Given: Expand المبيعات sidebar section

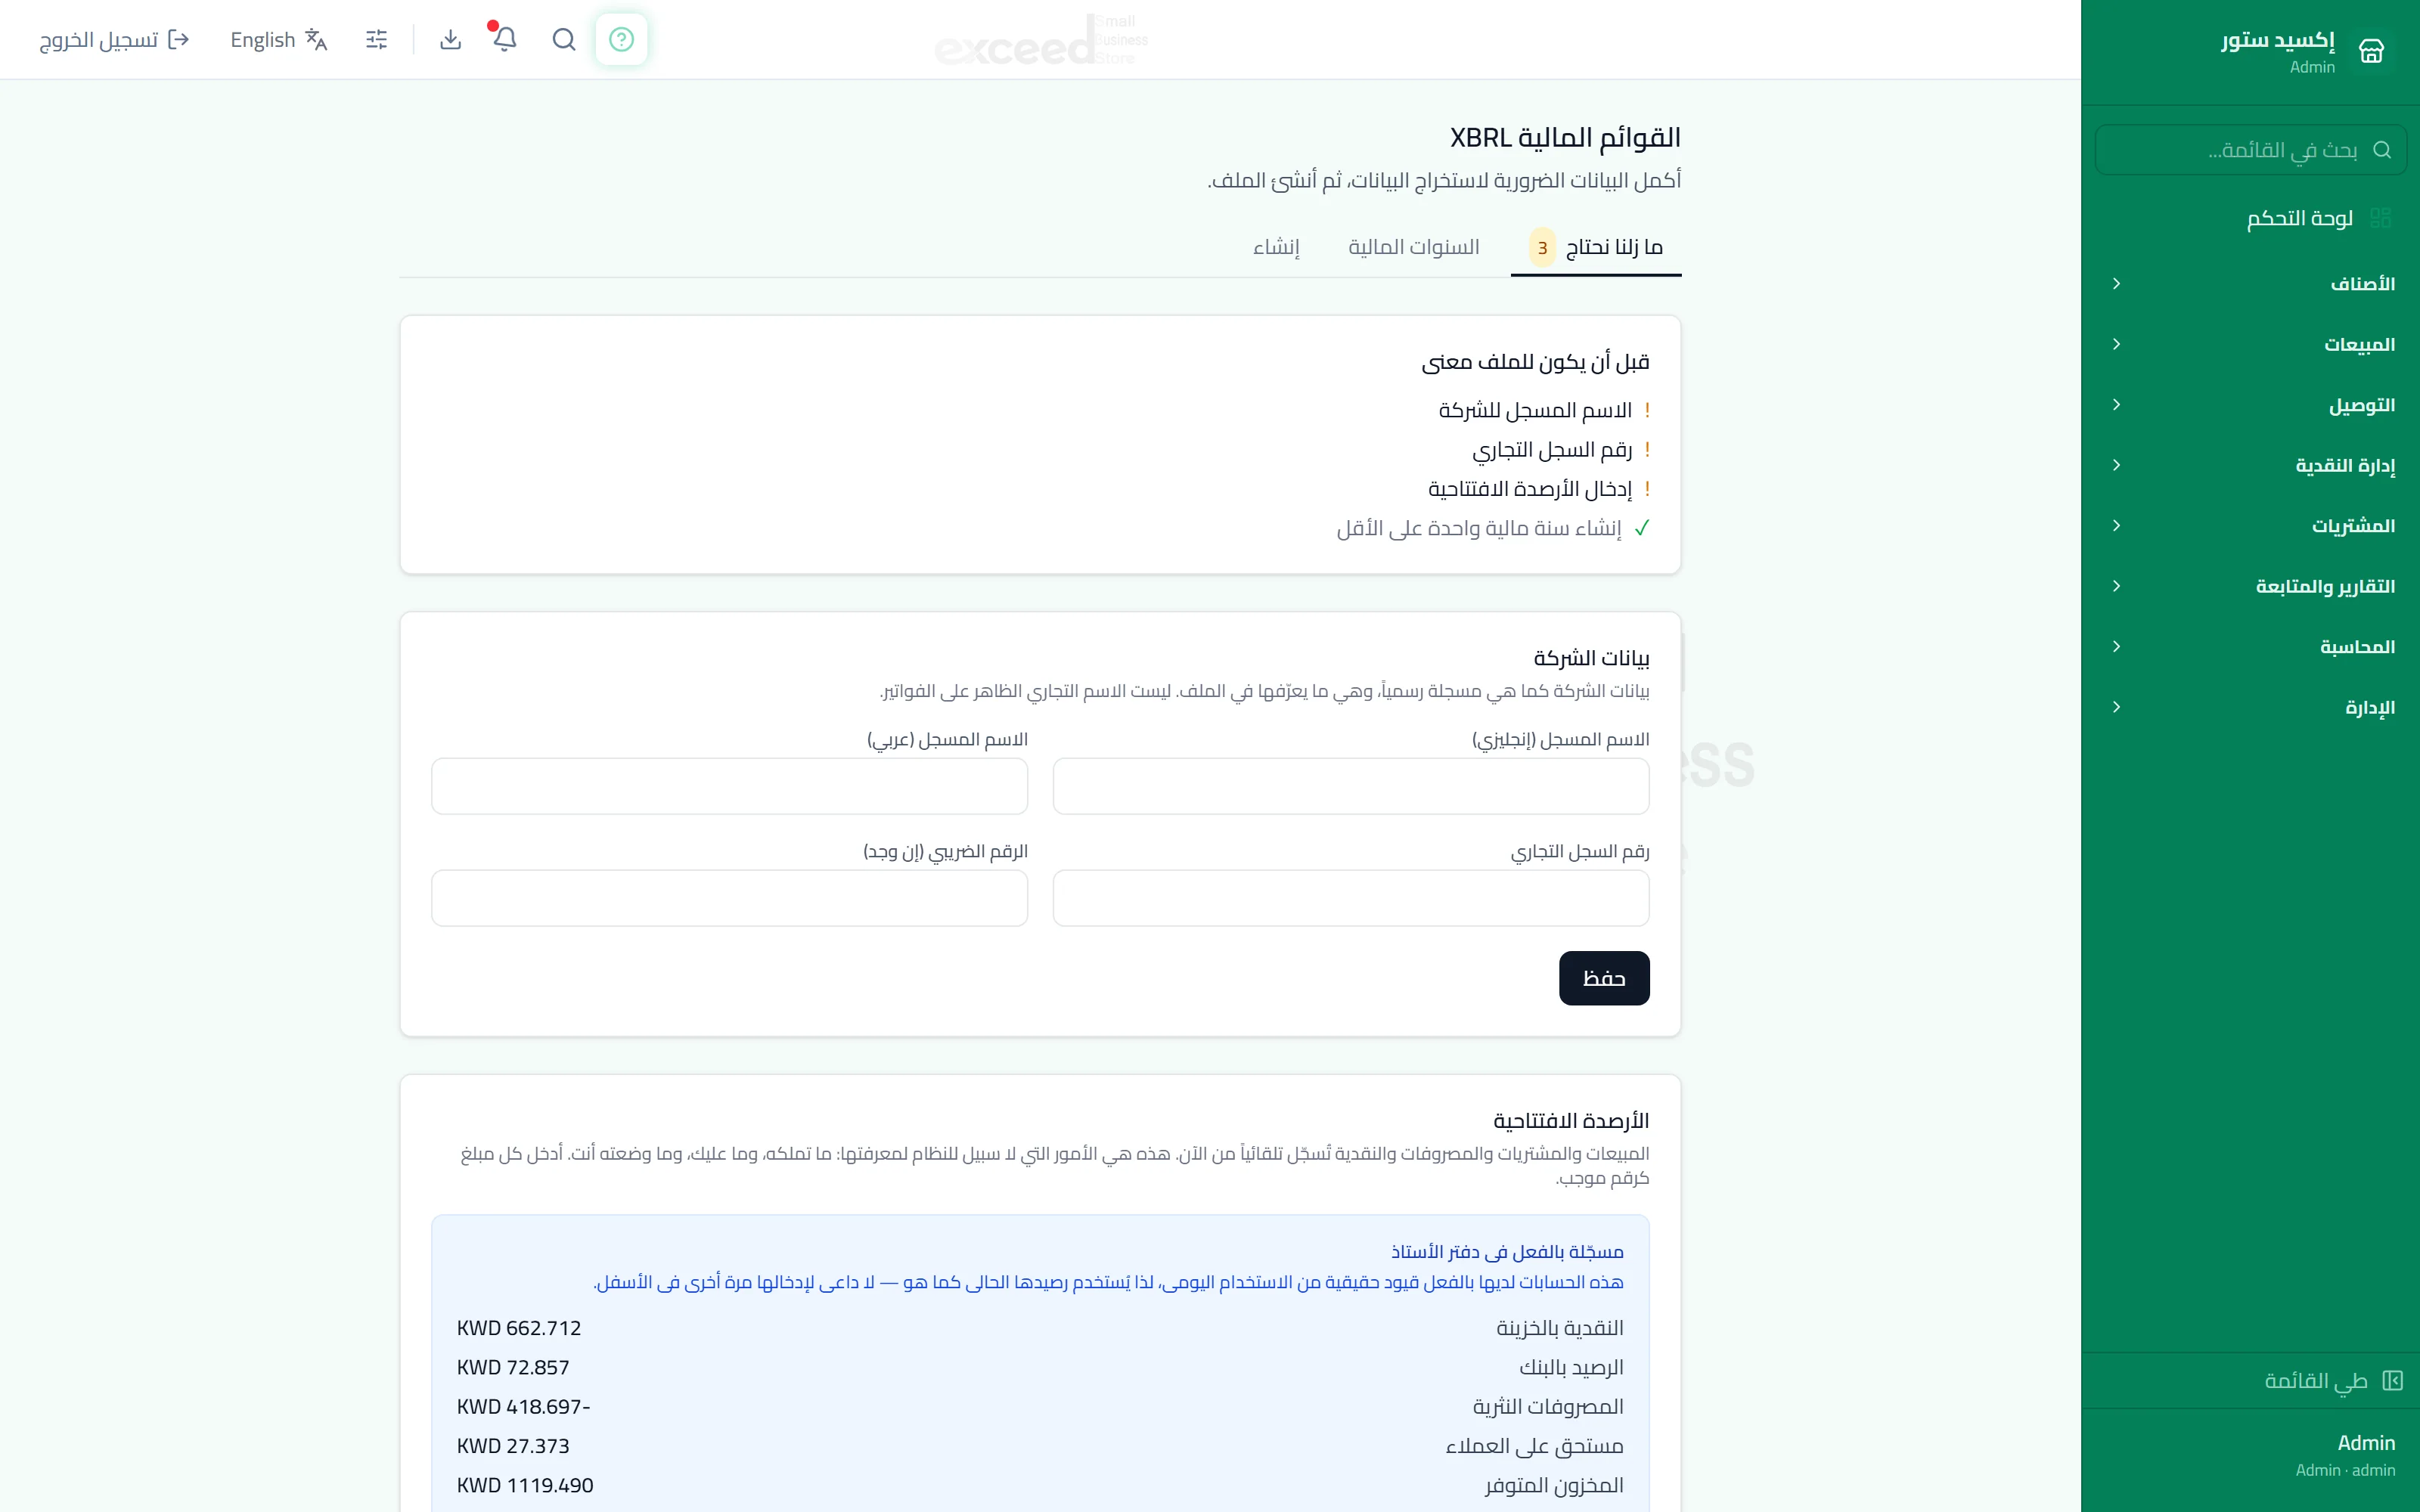Looking at the screenshot, I should [x=2250, y=344].
